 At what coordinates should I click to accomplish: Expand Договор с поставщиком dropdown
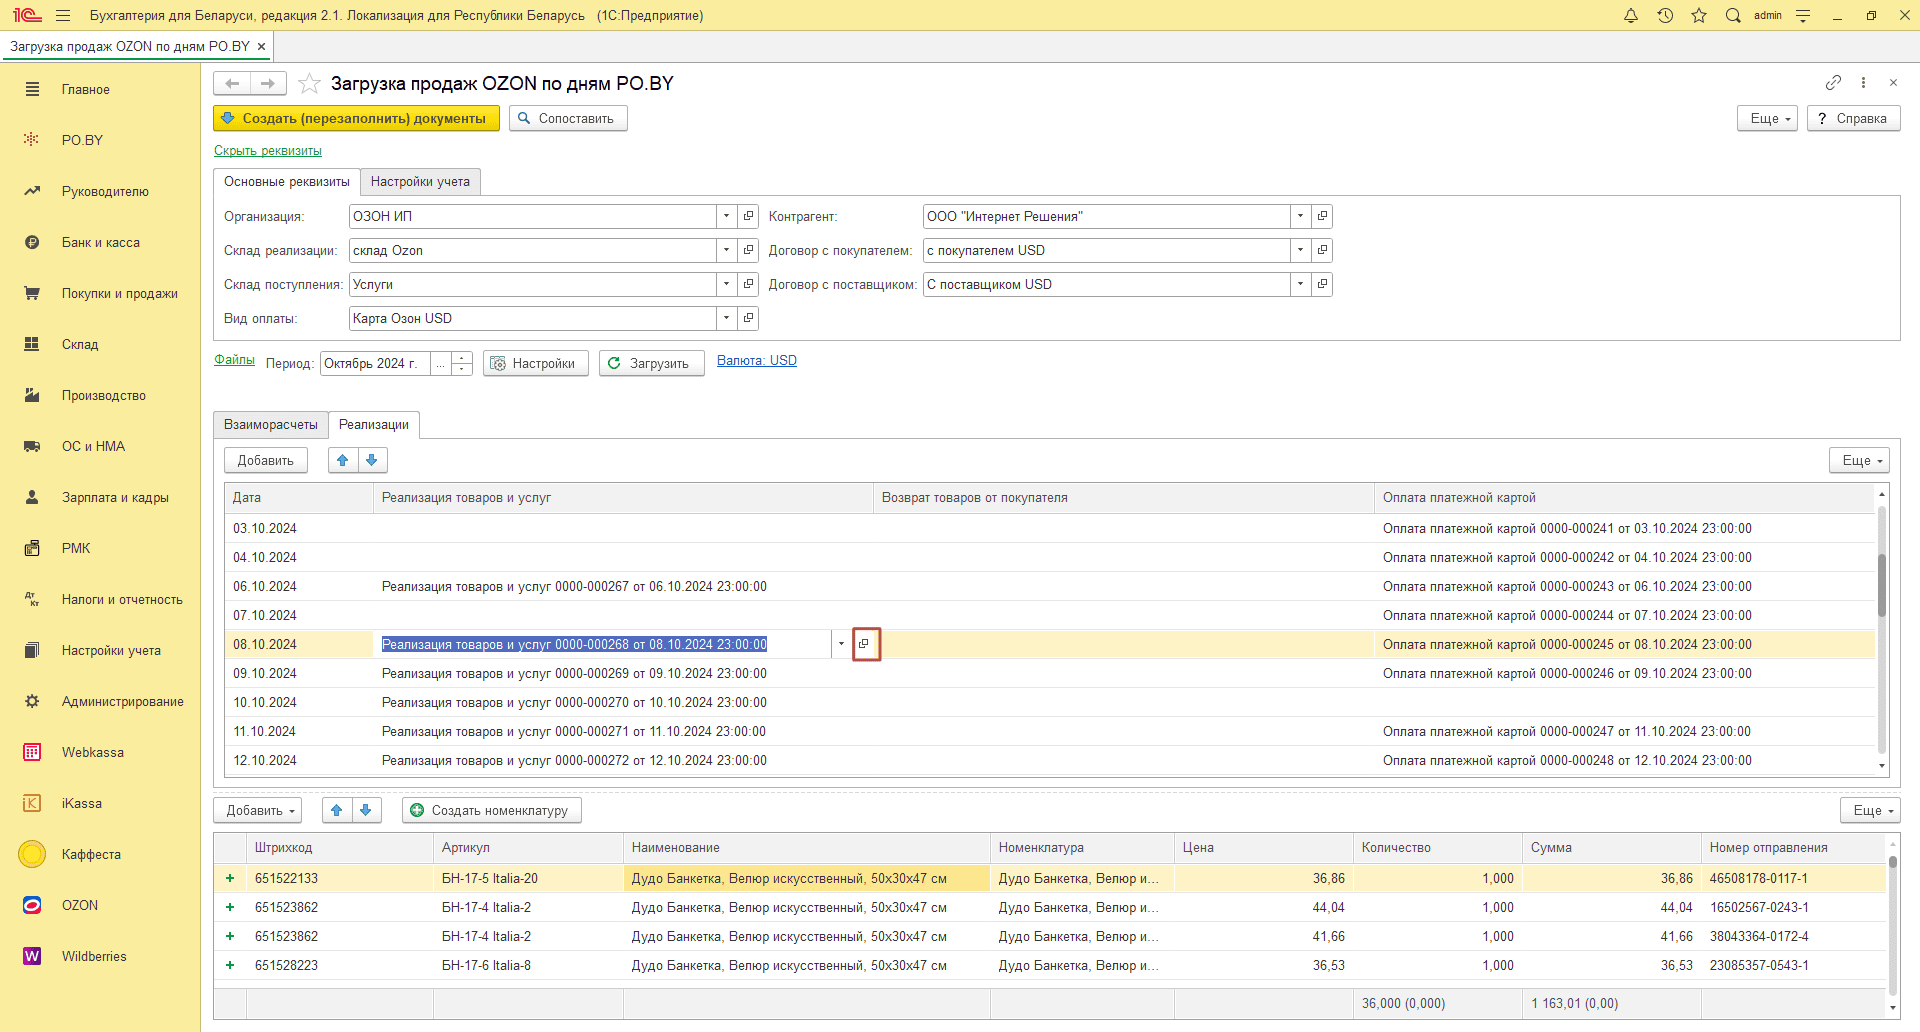[x=1300, y=284]
